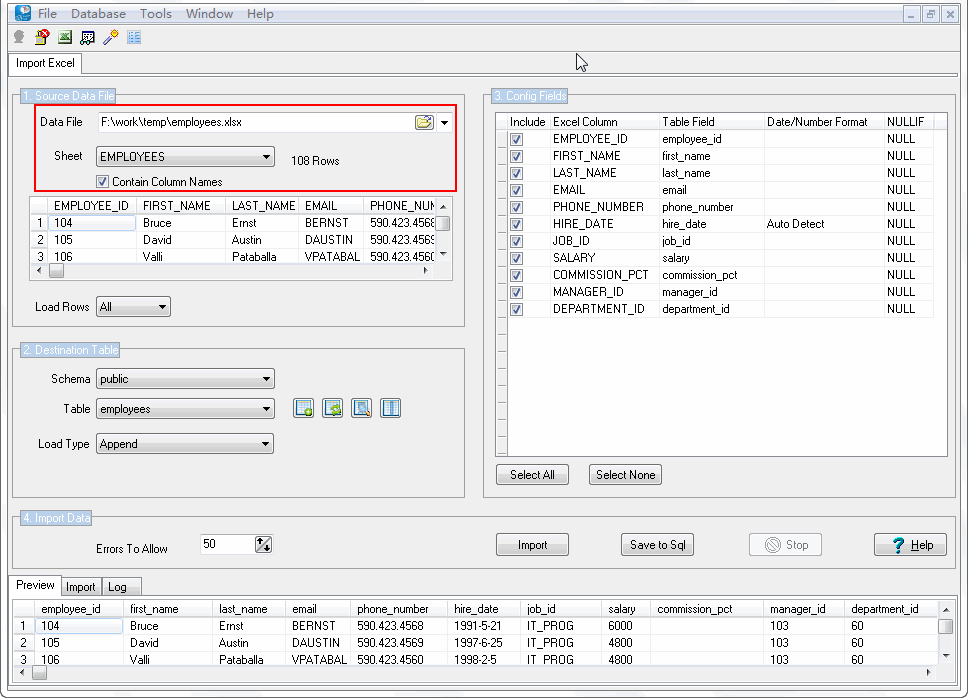Click the magic wand wizard toolbar icon
This screenshot has width=968, height=698.
click(x=111, y=37)
